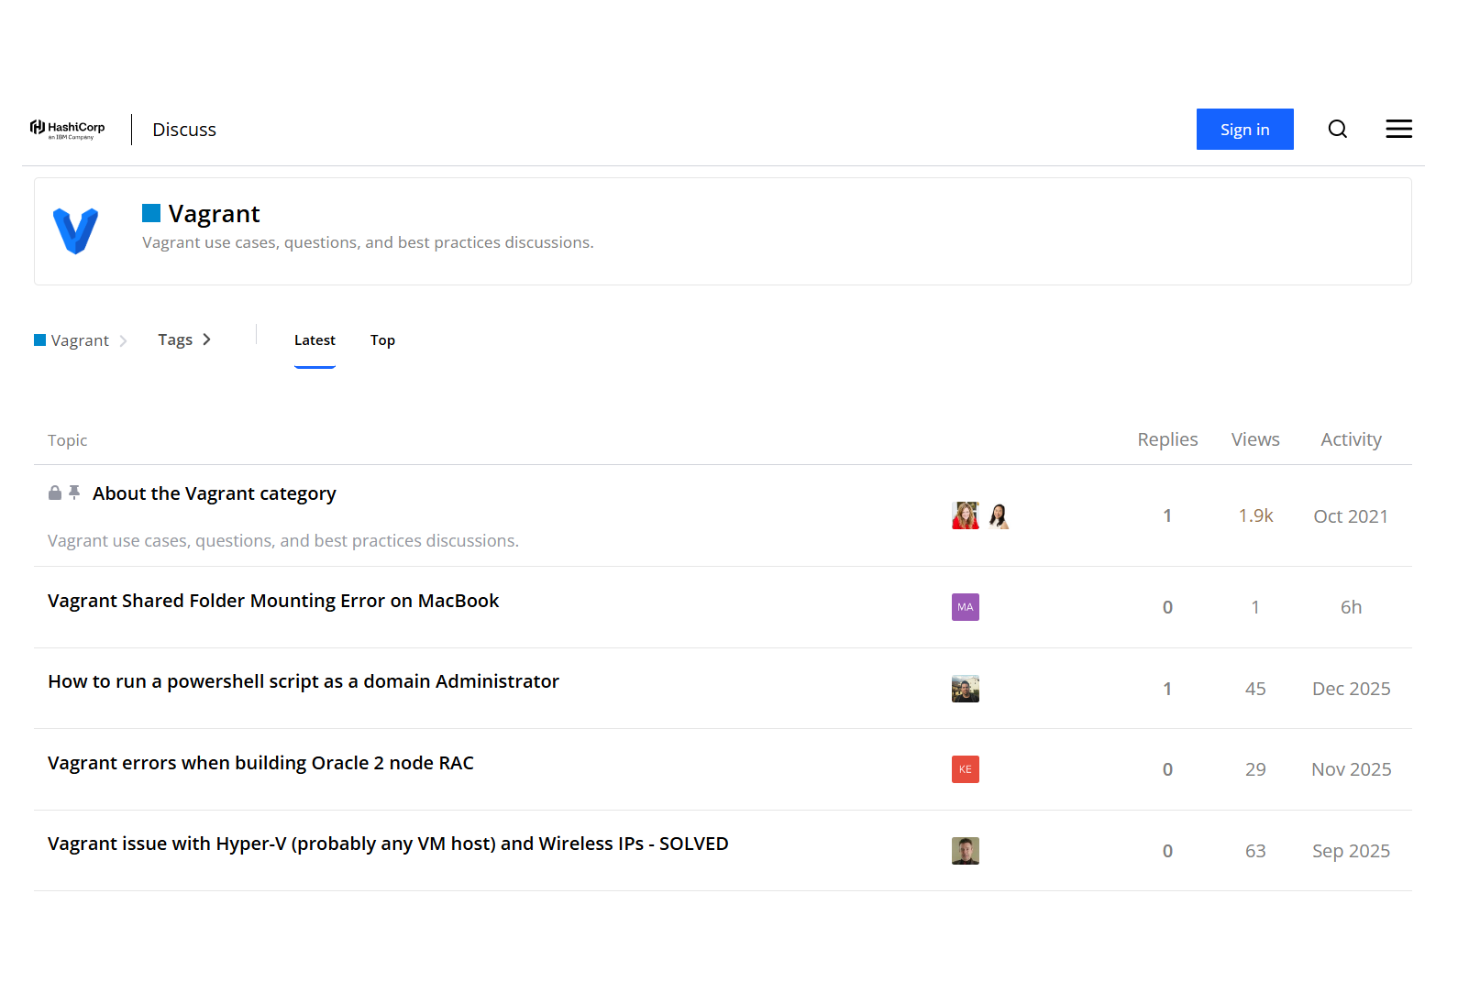Open the search magnifier icon
The width and height of the screenshot is (1480, 987).
(1337, 129)
